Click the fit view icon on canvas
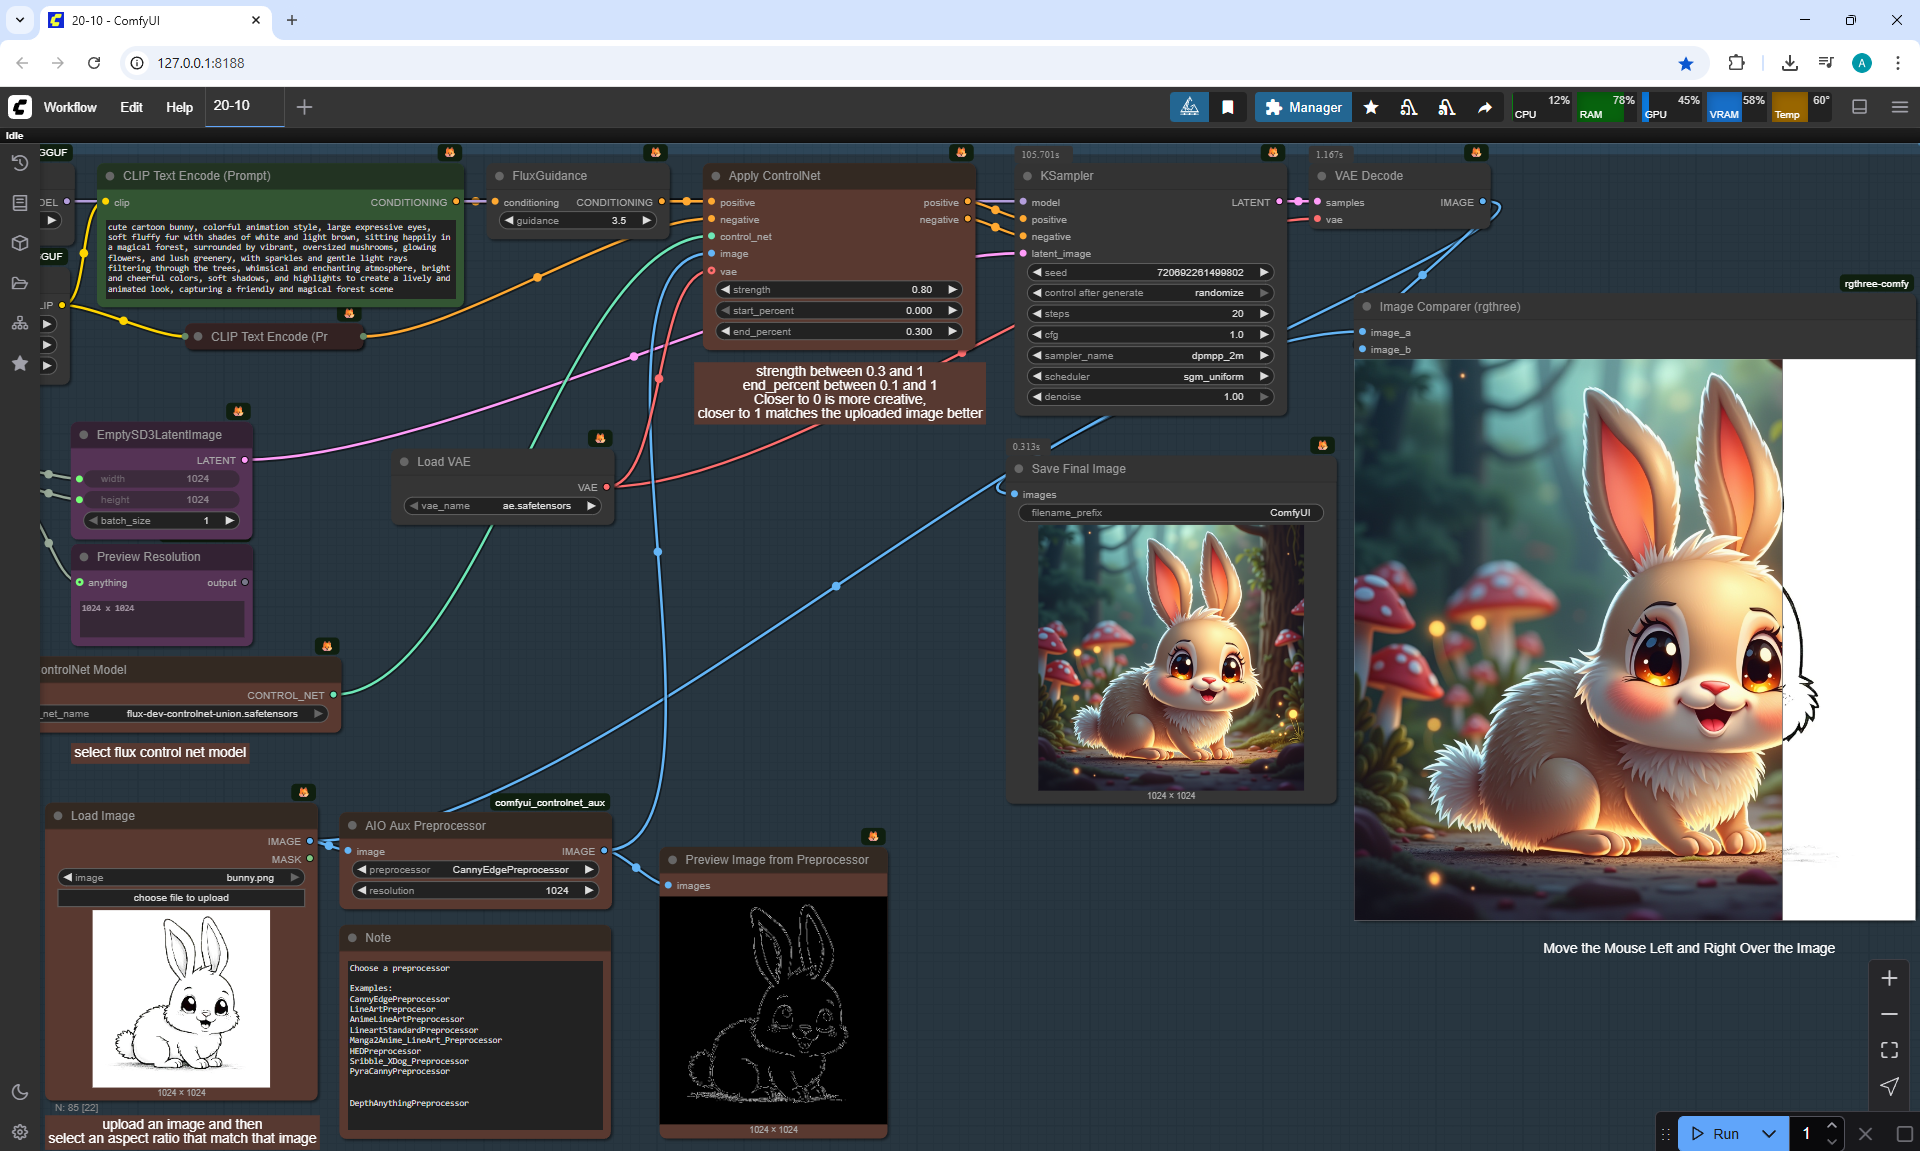 tap(1889, 1050)
